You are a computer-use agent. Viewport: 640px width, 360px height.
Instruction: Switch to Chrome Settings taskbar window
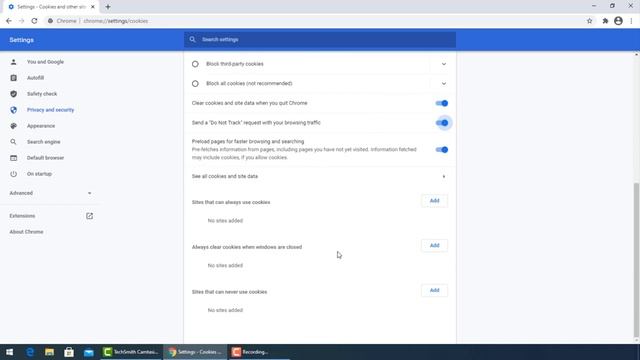pos(195,352)
